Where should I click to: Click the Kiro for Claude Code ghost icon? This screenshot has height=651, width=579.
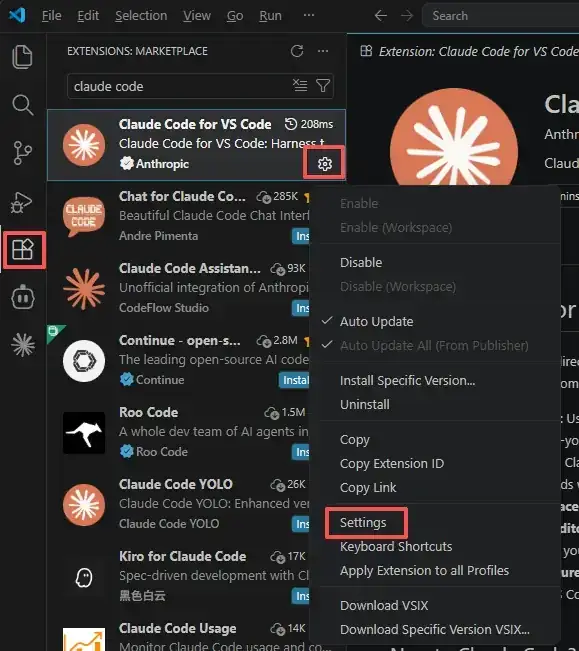pos(84,577)
